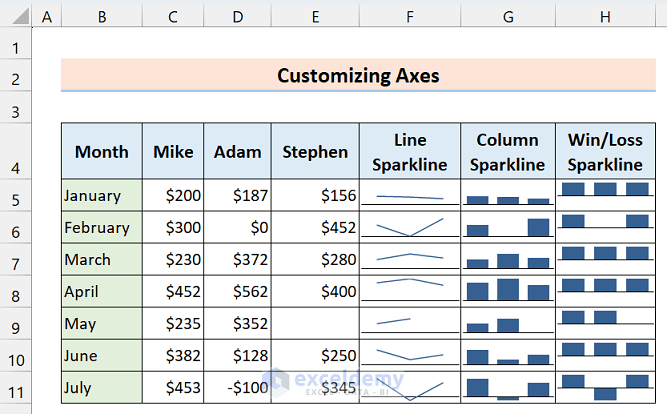Click Mike's April value of $452
The width and height of the screenshot is (667, 414).
click(172, 290)
